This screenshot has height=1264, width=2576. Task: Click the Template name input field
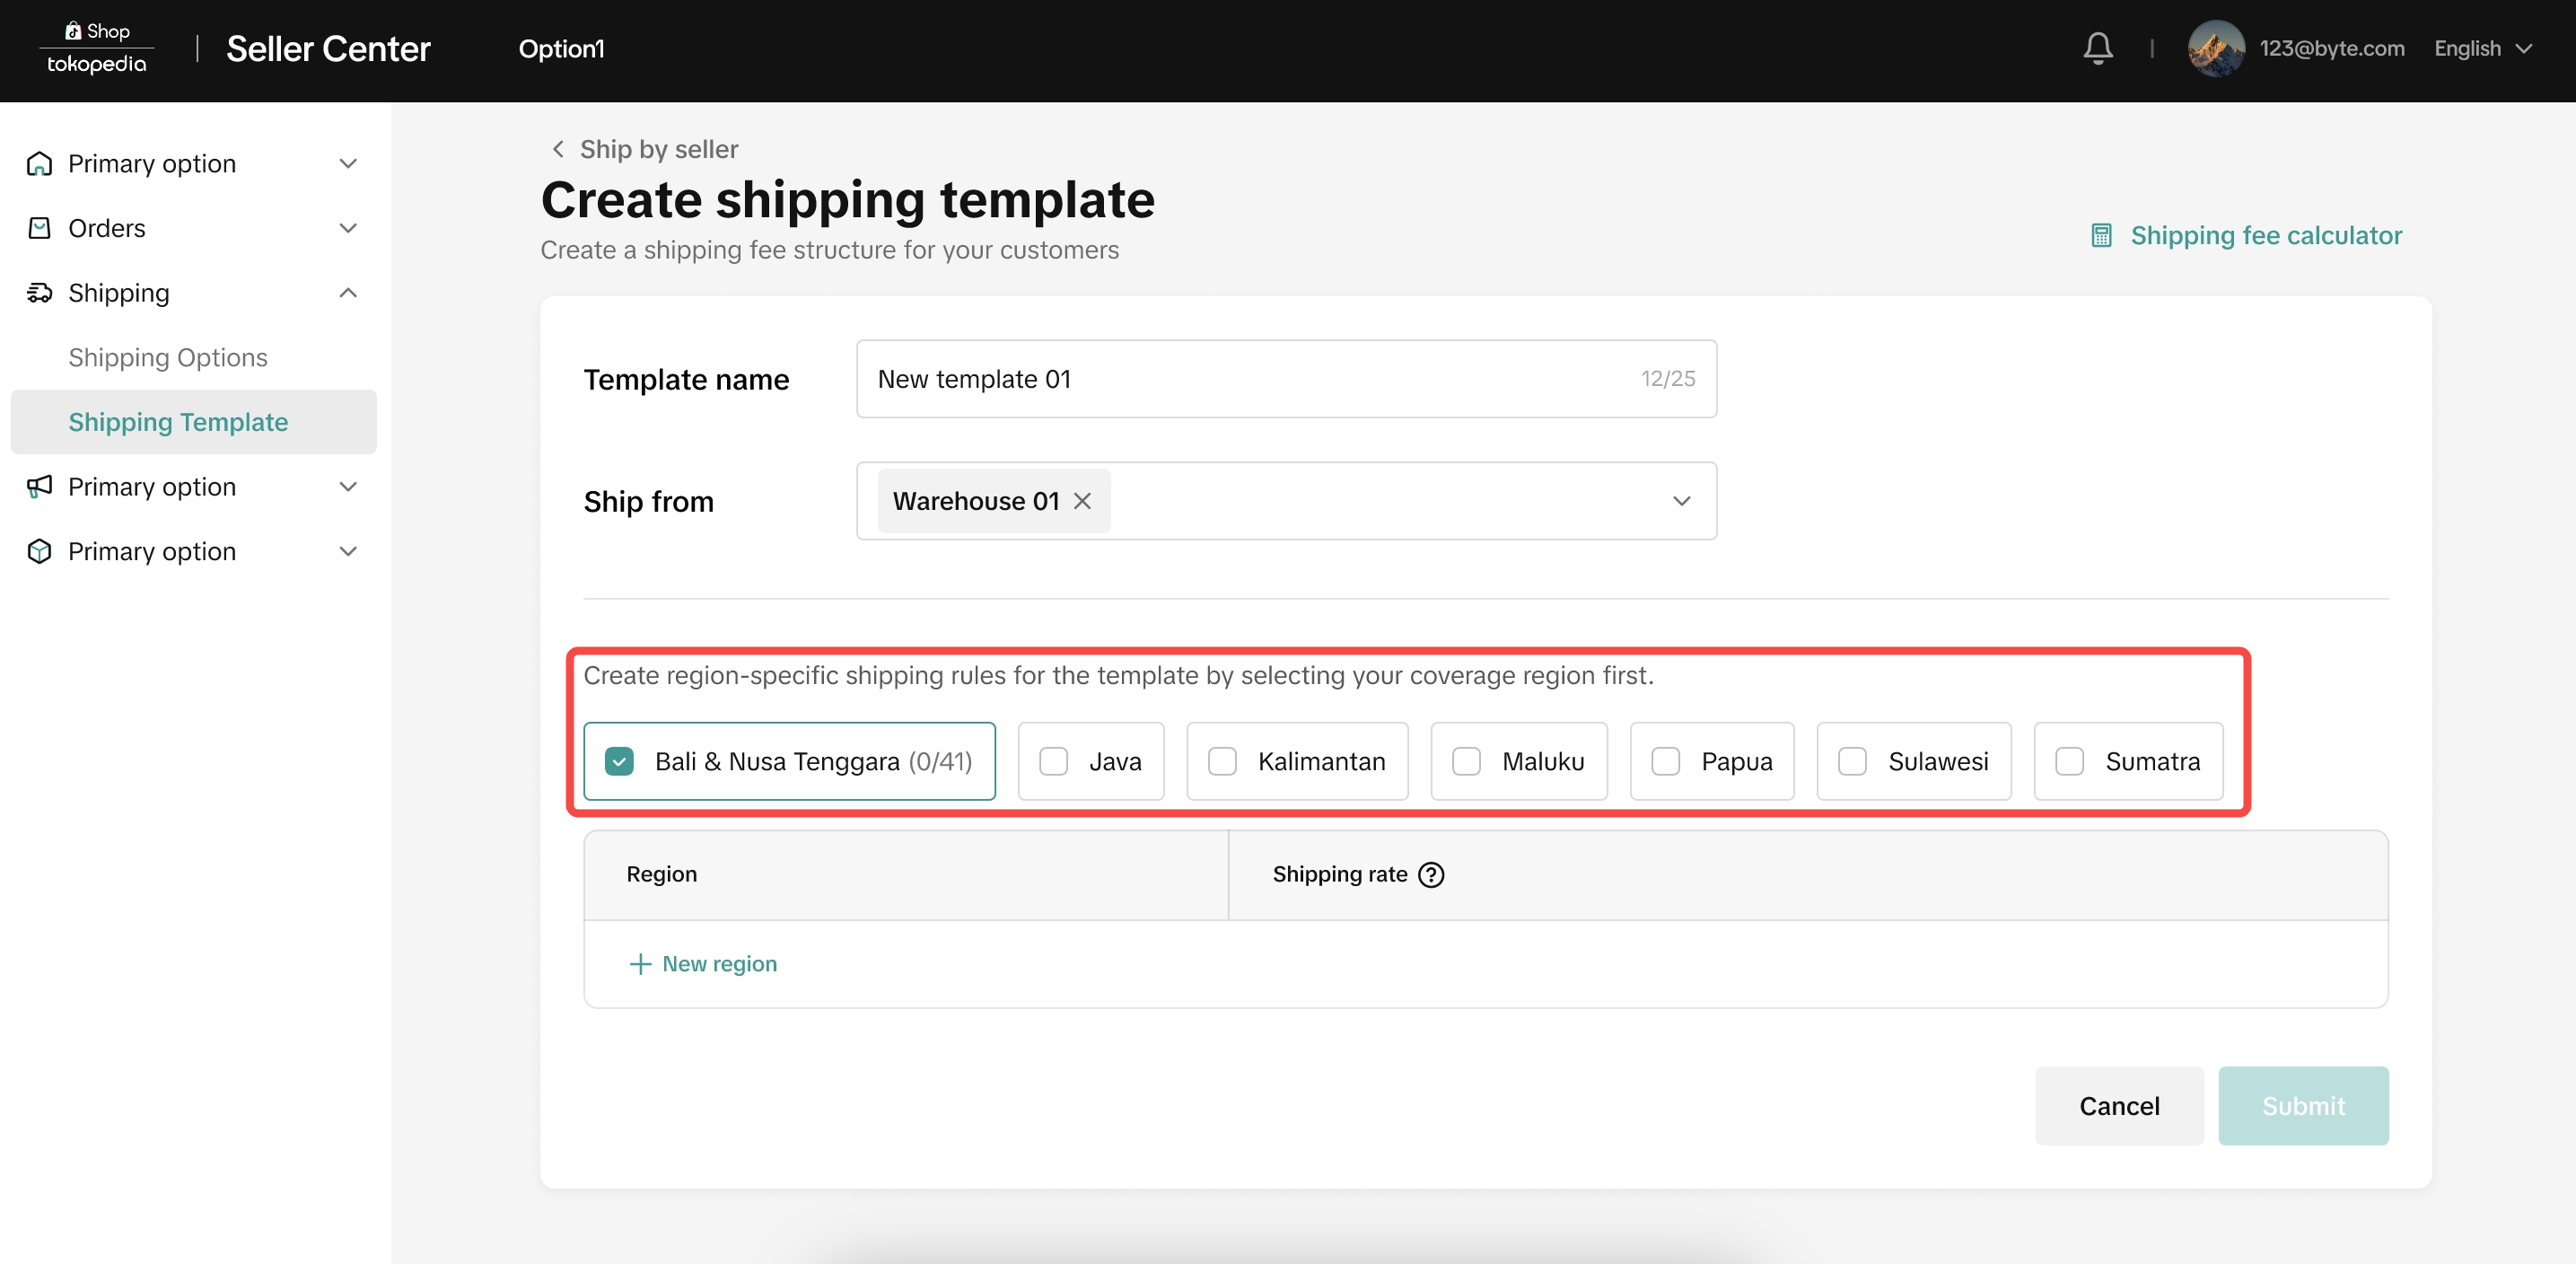[x=1250, y=379]
